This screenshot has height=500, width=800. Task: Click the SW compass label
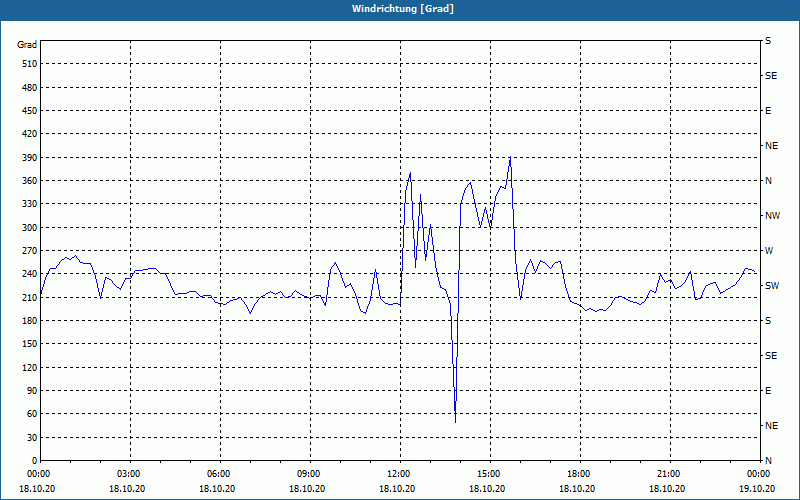772,286
